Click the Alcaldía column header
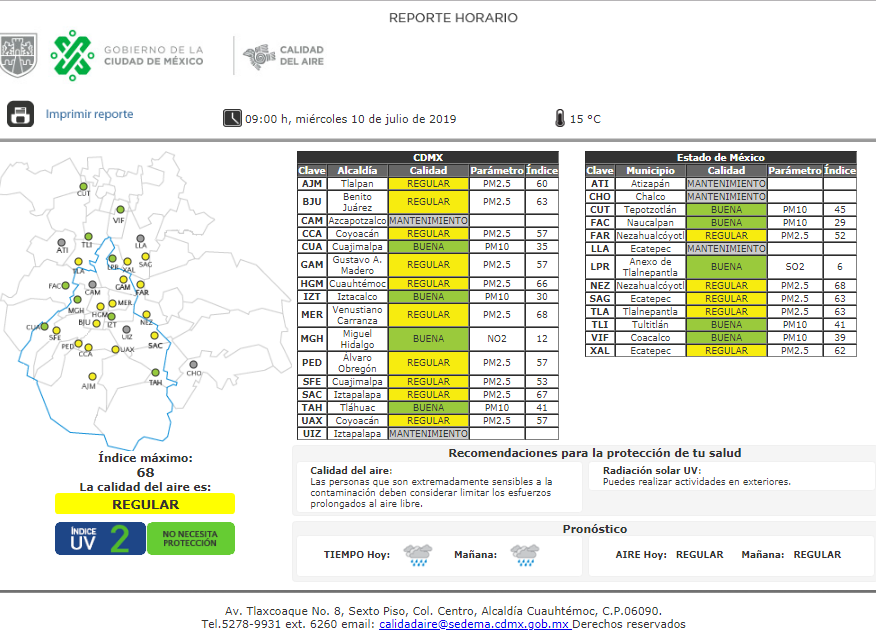The height and width of the screenshot is (640, 876). [x=358, y=170]
